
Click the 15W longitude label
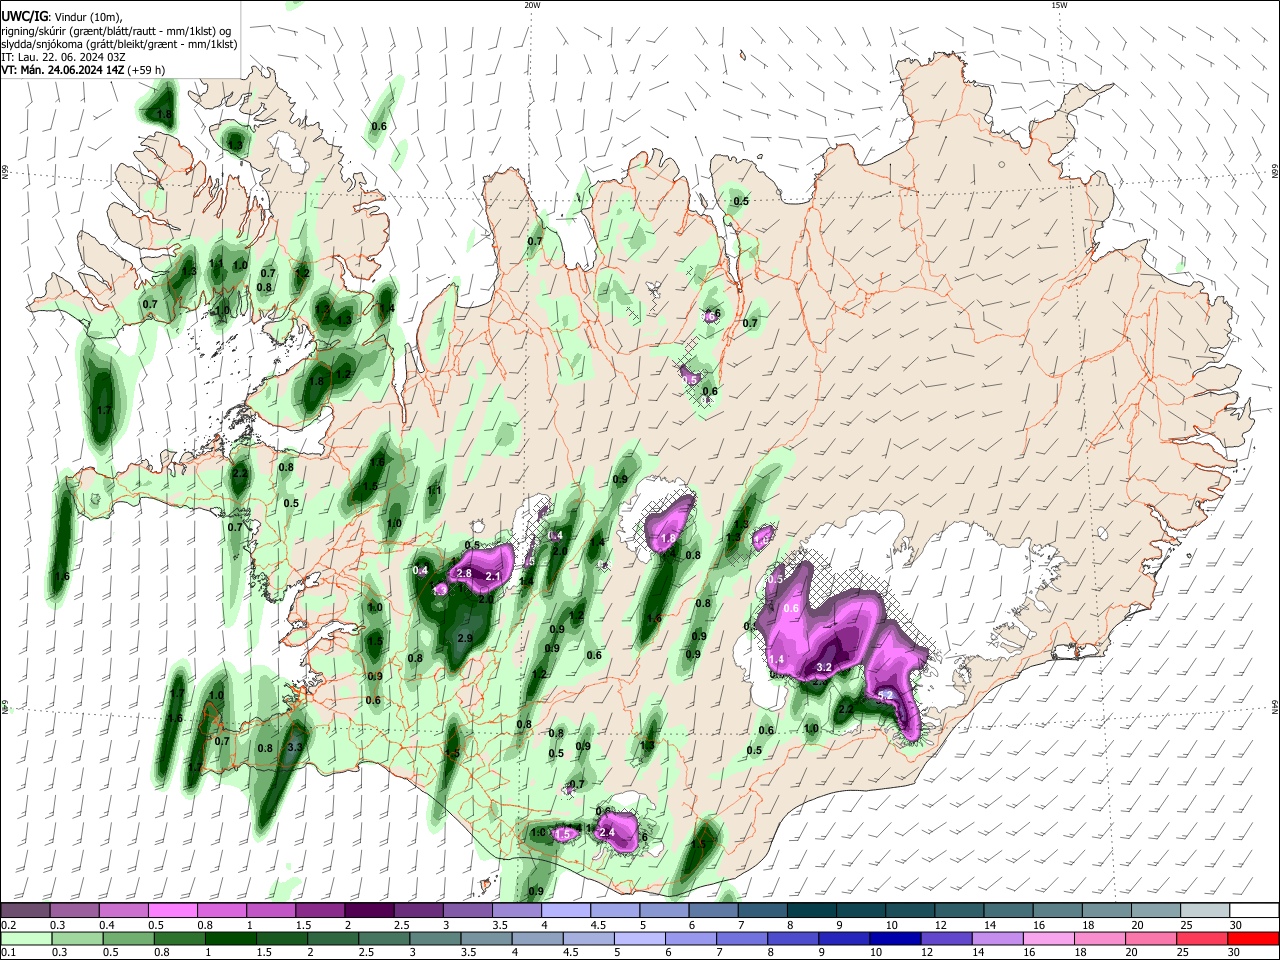tap(1059, 5)
